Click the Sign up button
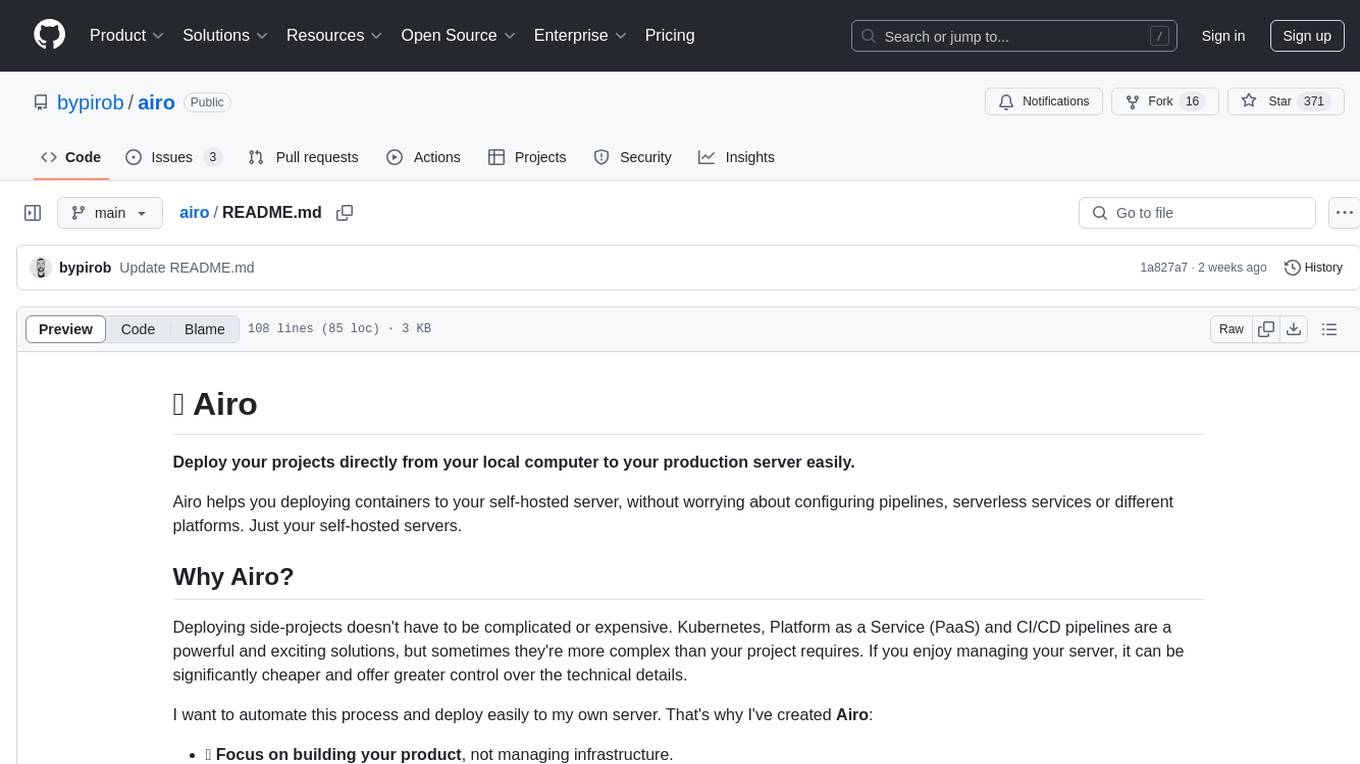1360x764 pixels. [1307, 36]
